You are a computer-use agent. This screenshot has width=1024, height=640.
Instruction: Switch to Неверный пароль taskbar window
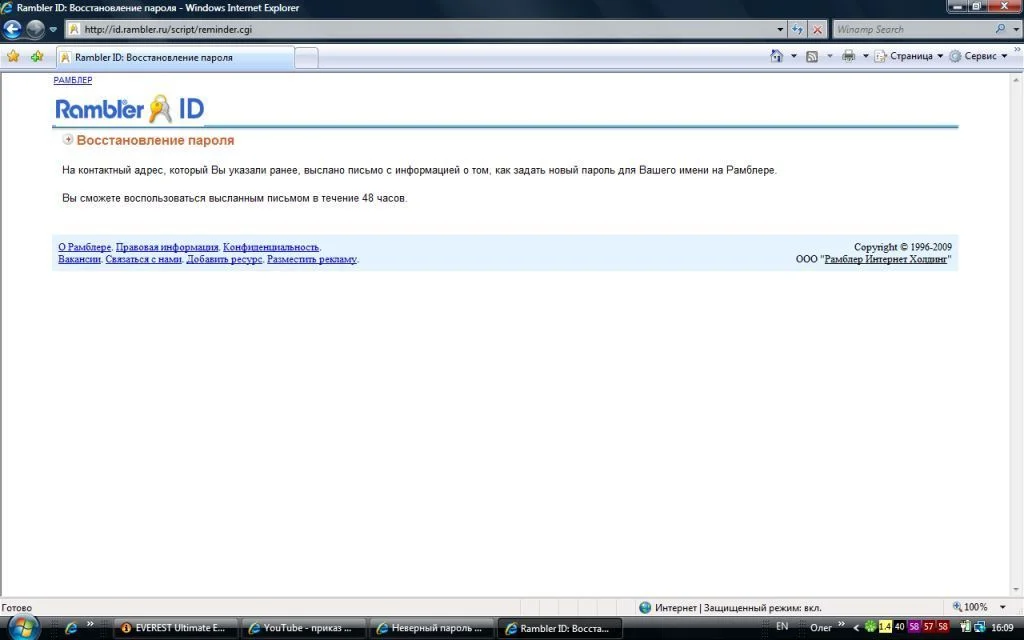pyautogui.click(x=431, y=628)
